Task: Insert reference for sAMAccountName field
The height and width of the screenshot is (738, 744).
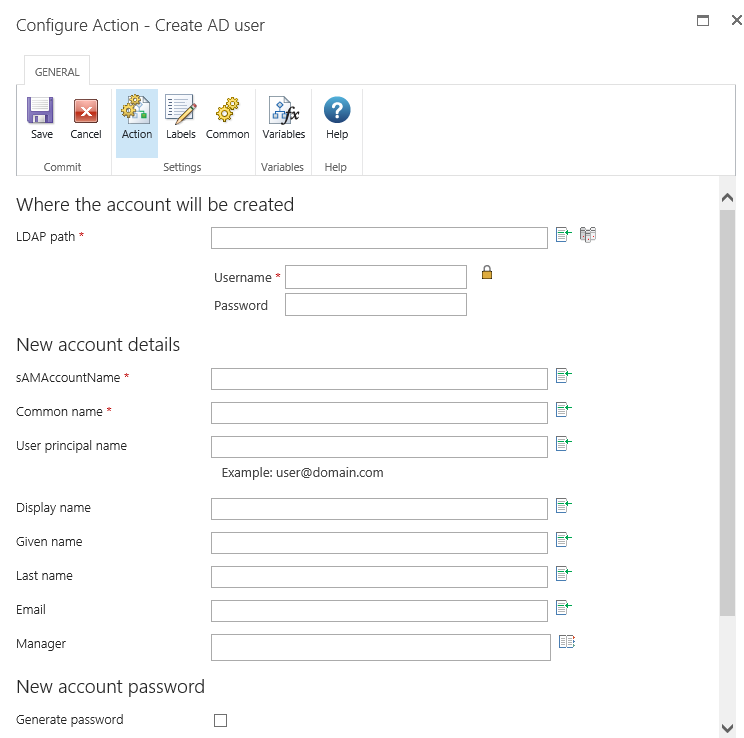Action: 563,376
